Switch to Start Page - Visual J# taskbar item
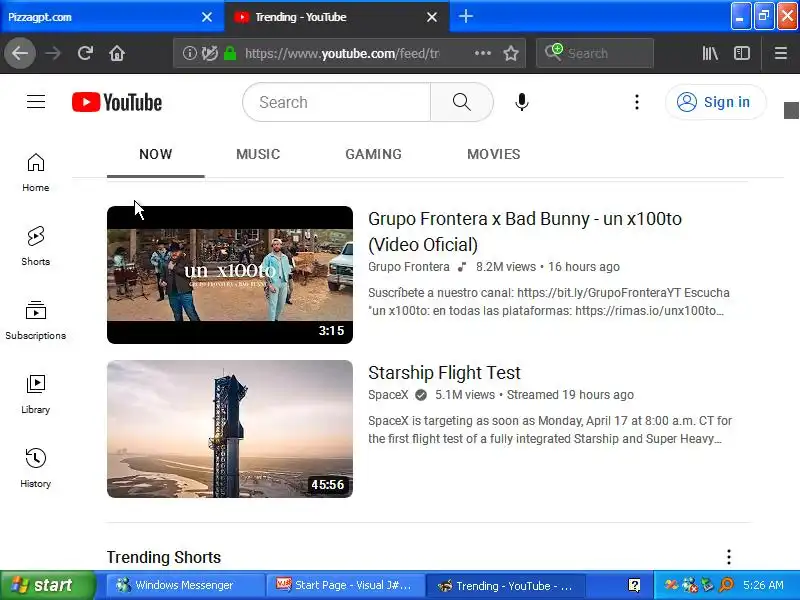 [345, 585]
